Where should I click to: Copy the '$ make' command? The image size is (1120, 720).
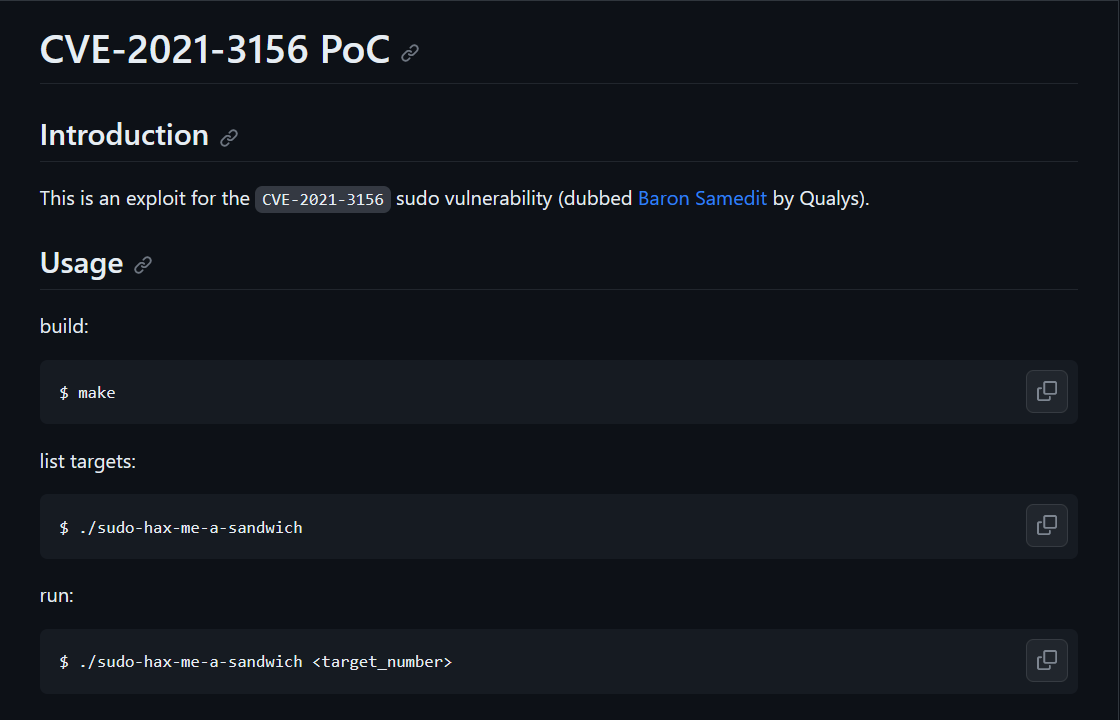click(x=1046, y=391)
